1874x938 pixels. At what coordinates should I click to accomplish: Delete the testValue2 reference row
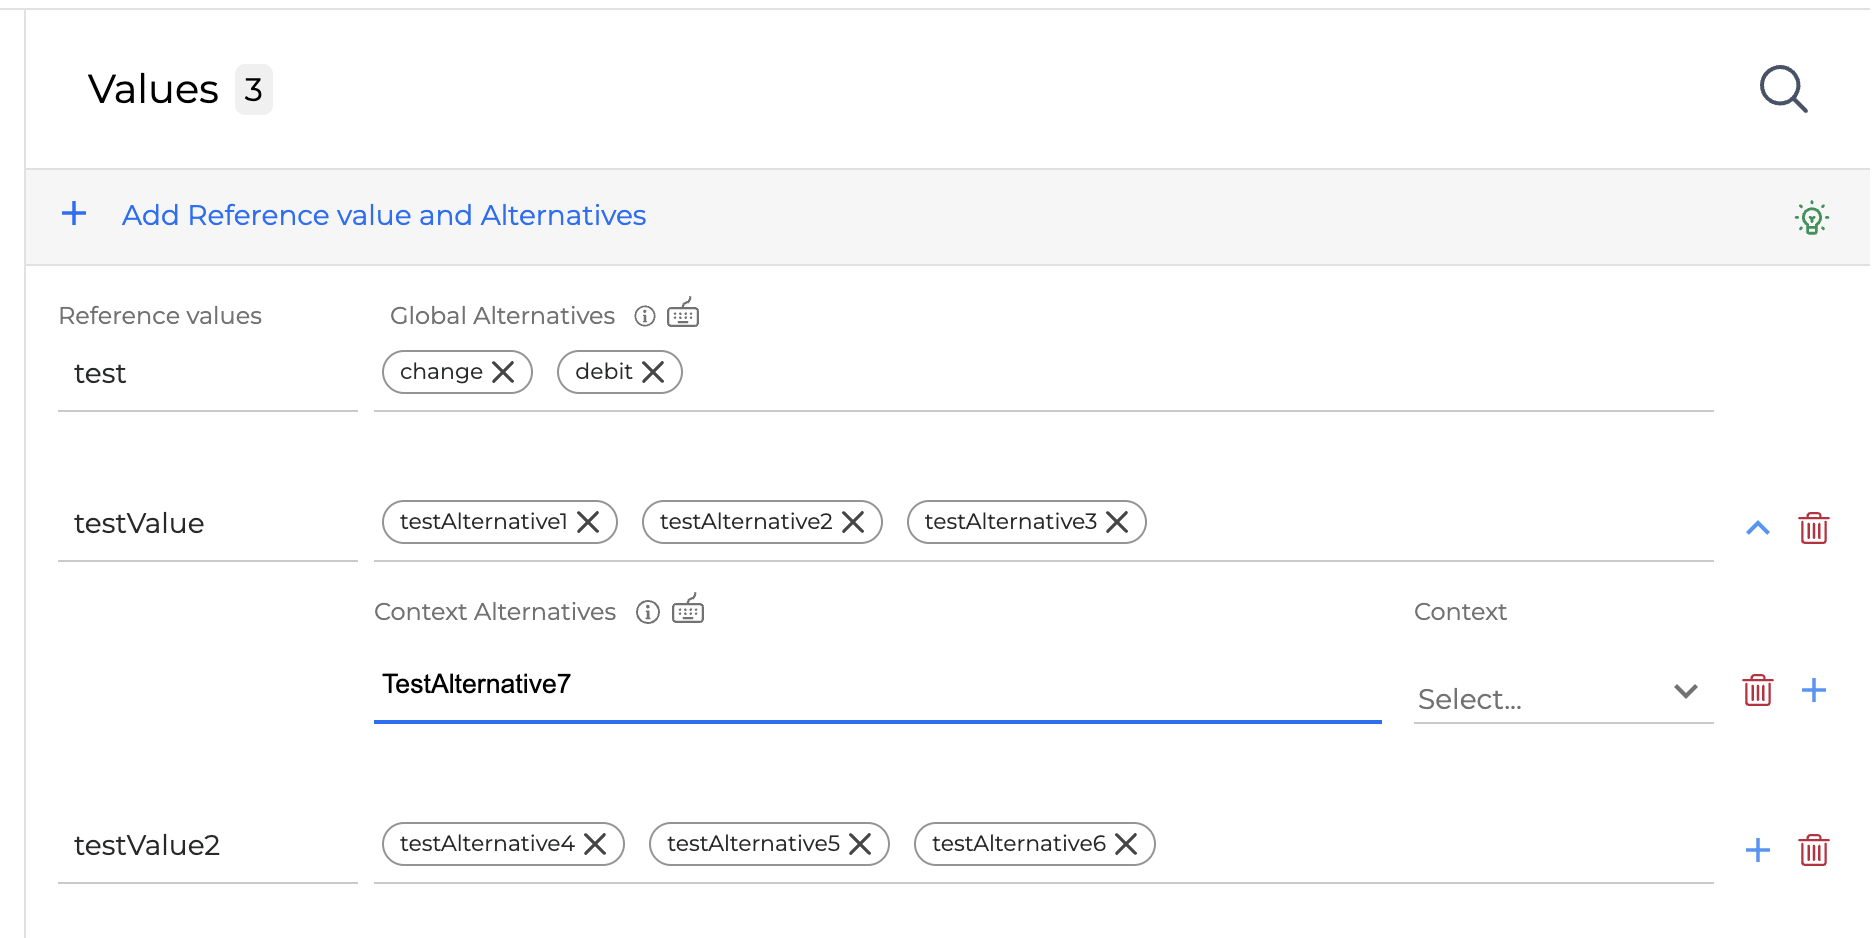coord(1813,850)
